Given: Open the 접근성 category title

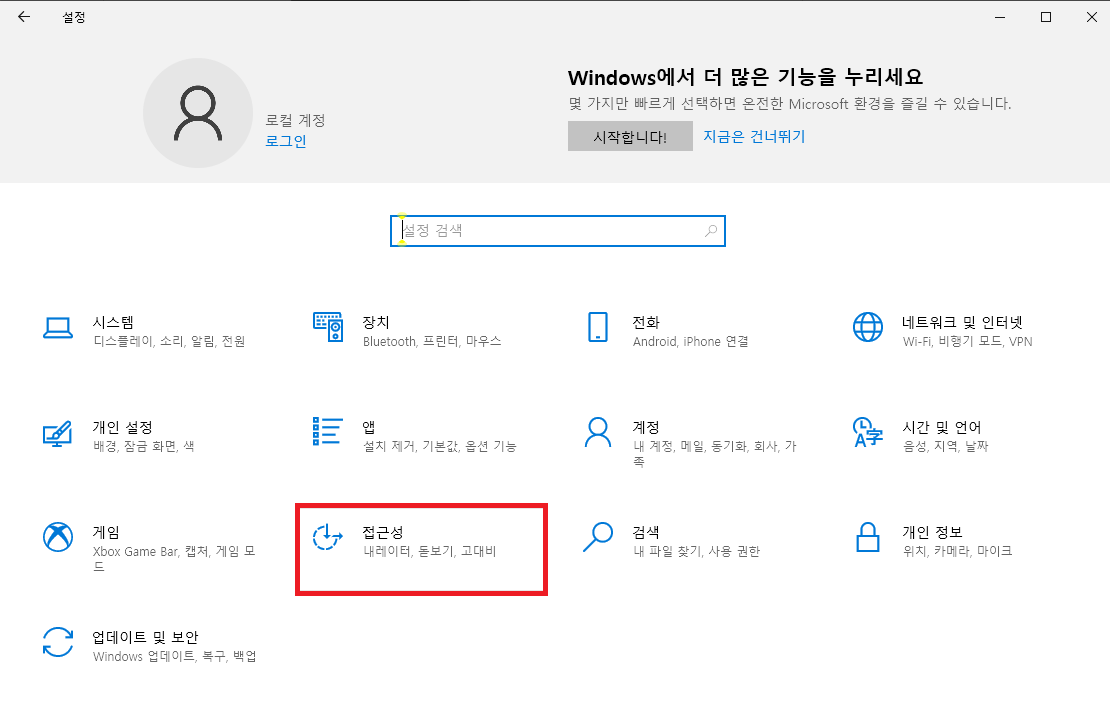Looking at the screenshot, I should tap(383, 532).
